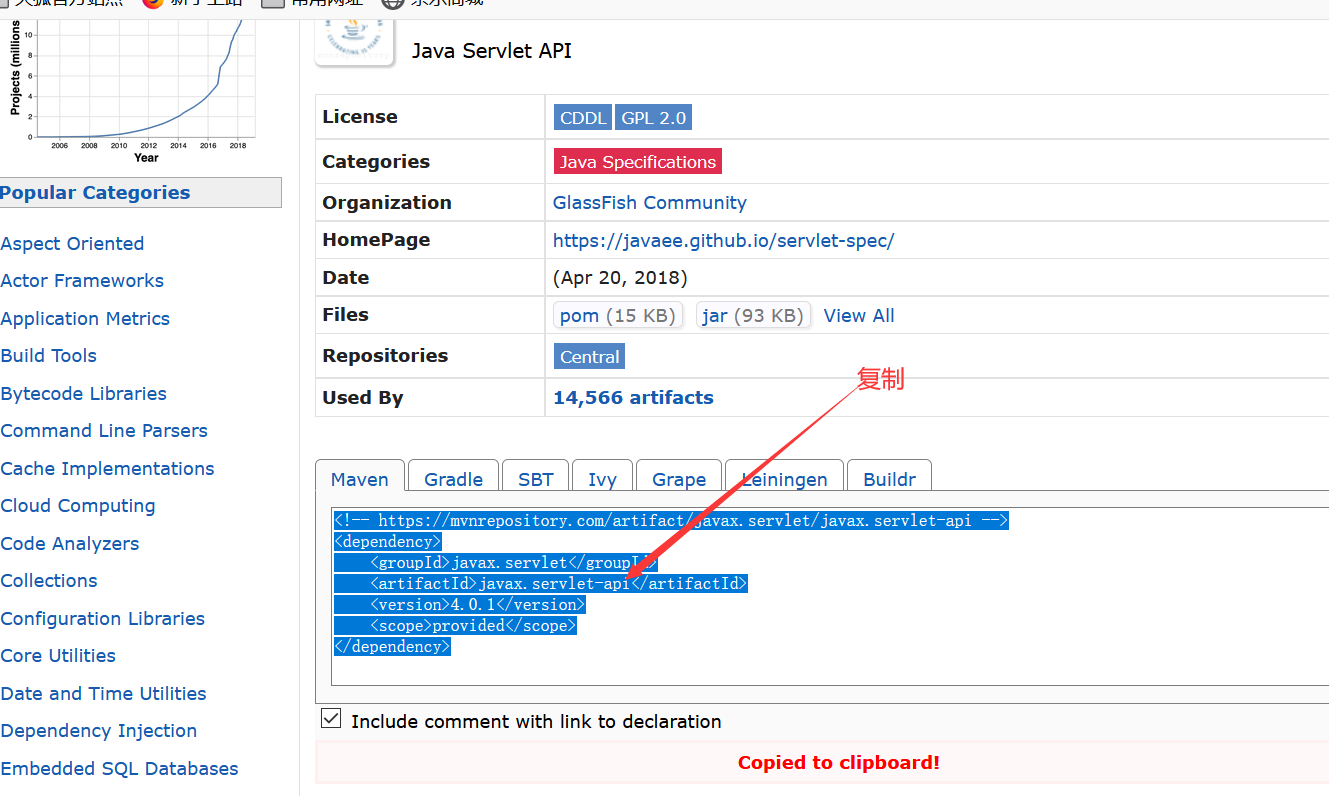The width and height of the screenshot is (1329, 796).
Task: Open Cache Implementations category
Action: (108, 469)
